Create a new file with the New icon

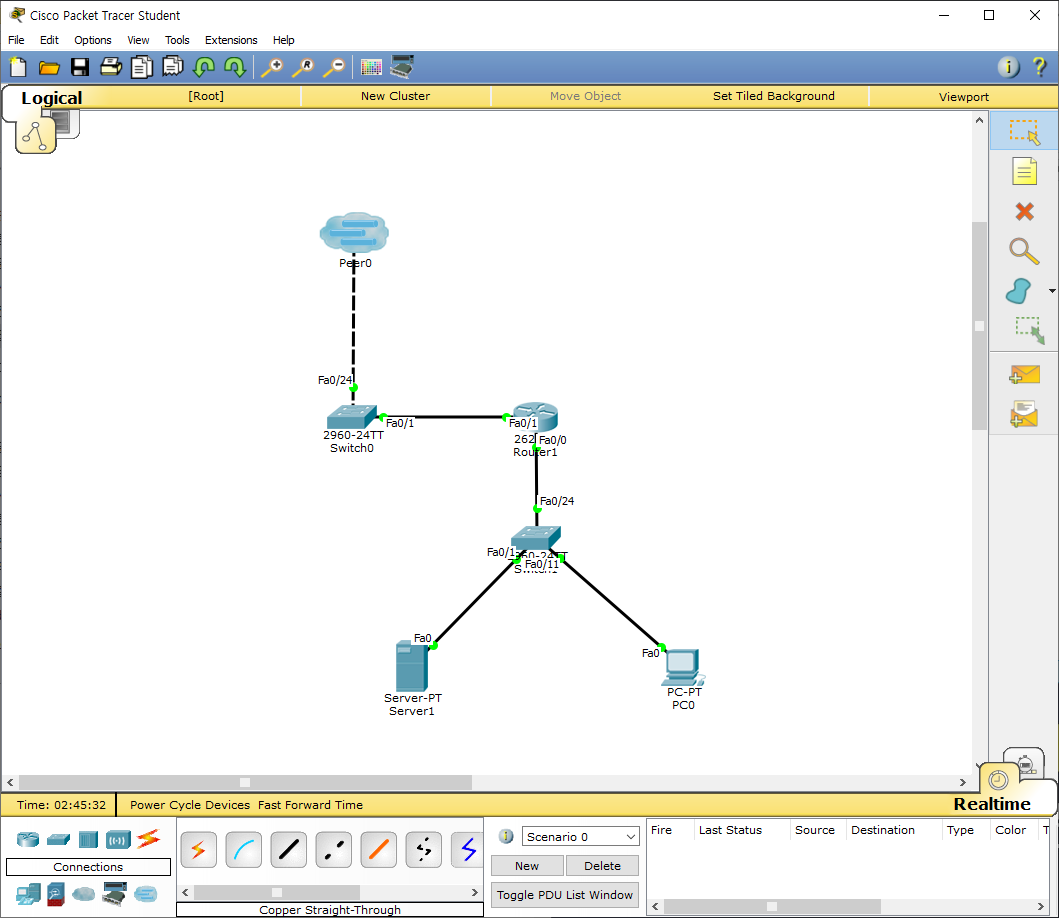click(x=18, y=67)
